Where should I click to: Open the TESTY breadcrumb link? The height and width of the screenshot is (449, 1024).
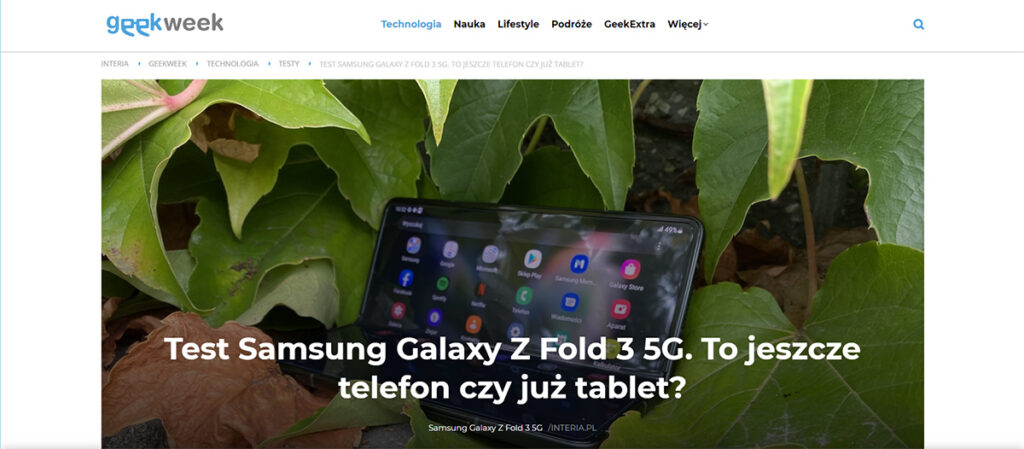289,64
